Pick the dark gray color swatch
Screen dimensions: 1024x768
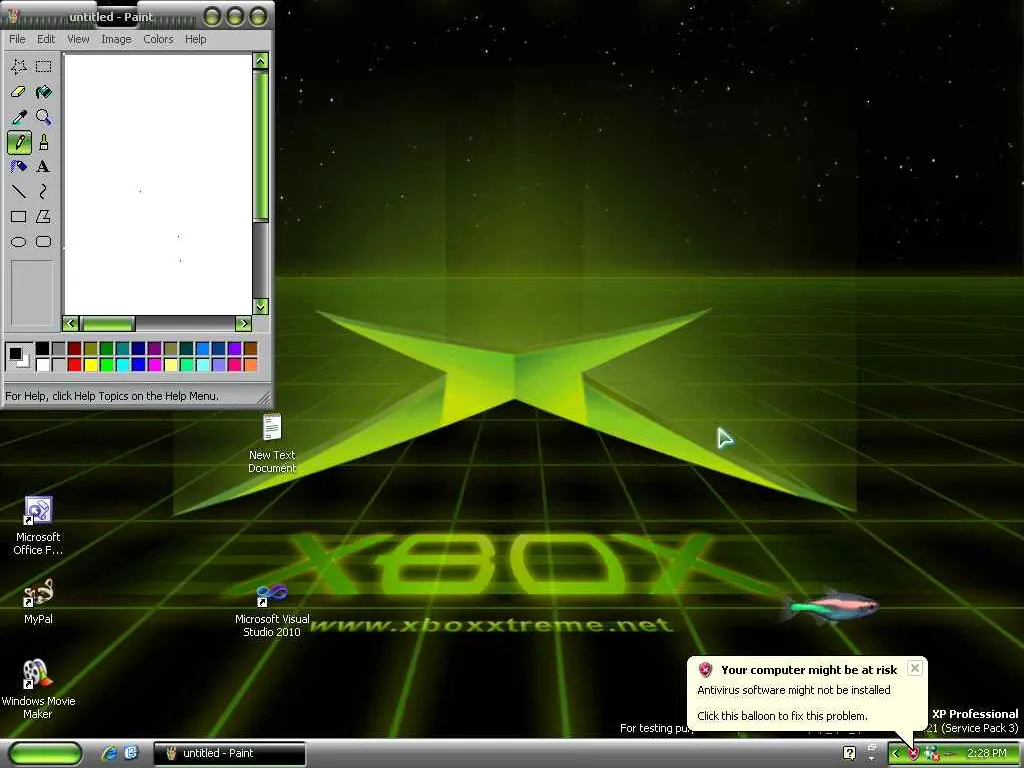pyautogui.click(x=59, y=348)
